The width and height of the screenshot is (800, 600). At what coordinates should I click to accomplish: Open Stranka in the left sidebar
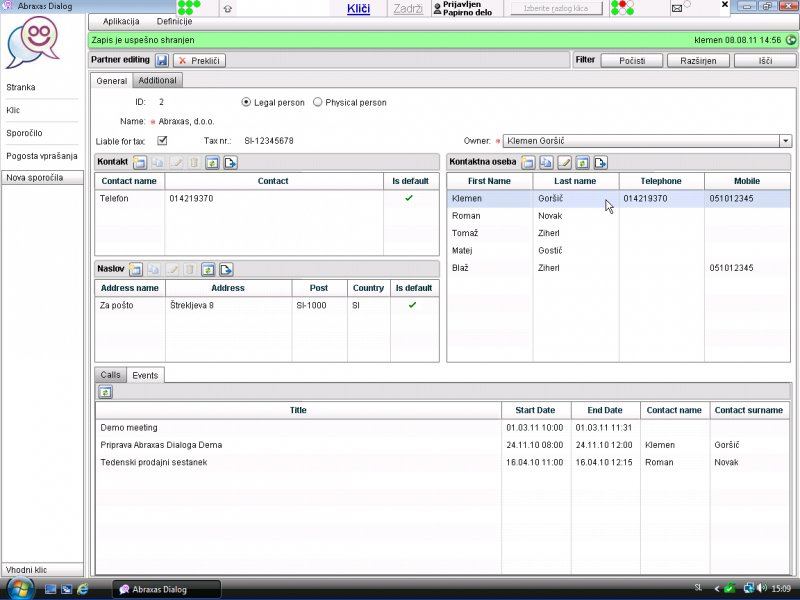21,87
